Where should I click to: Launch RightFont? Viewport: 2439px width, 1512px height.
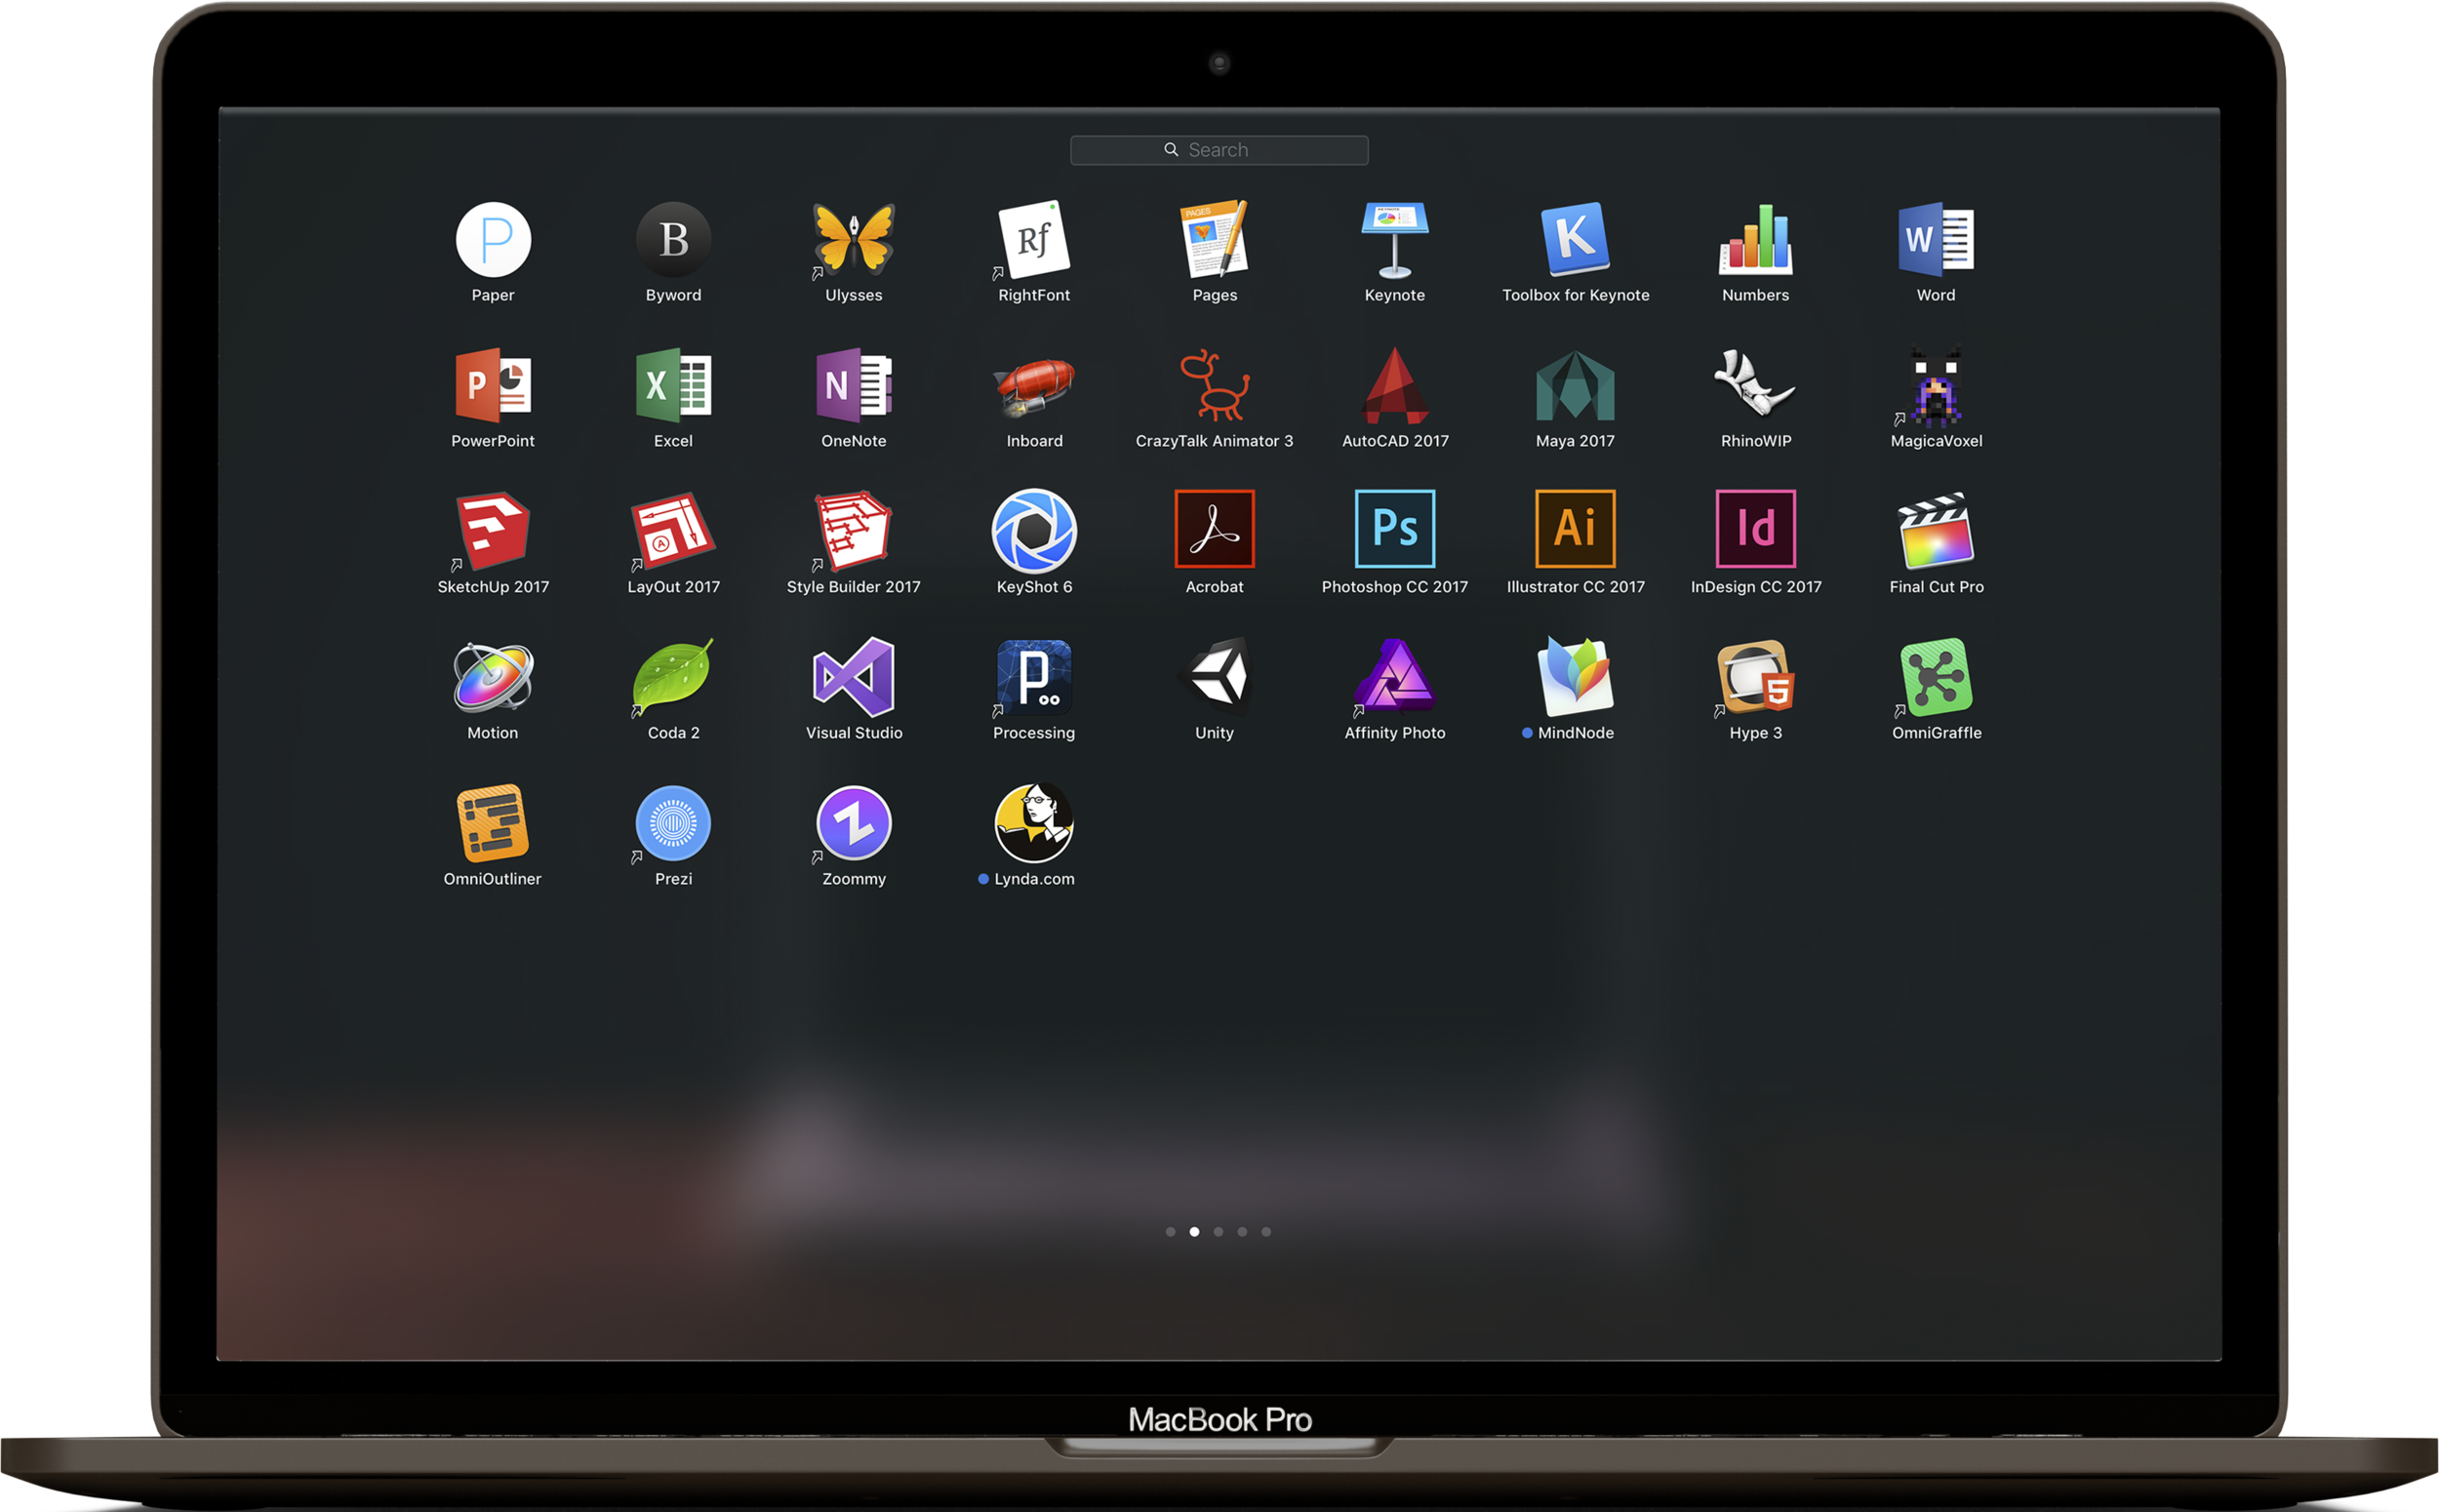click(x=1034, y=240)
